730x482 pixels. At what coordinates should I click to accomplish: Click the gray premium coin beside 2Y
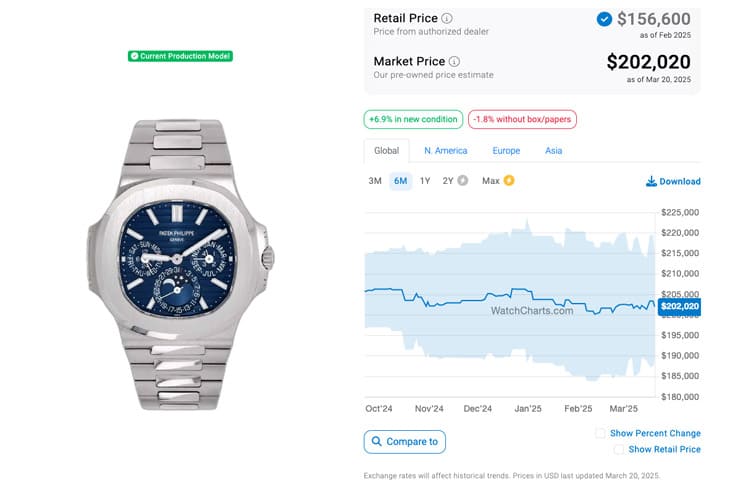click(462, 181)
